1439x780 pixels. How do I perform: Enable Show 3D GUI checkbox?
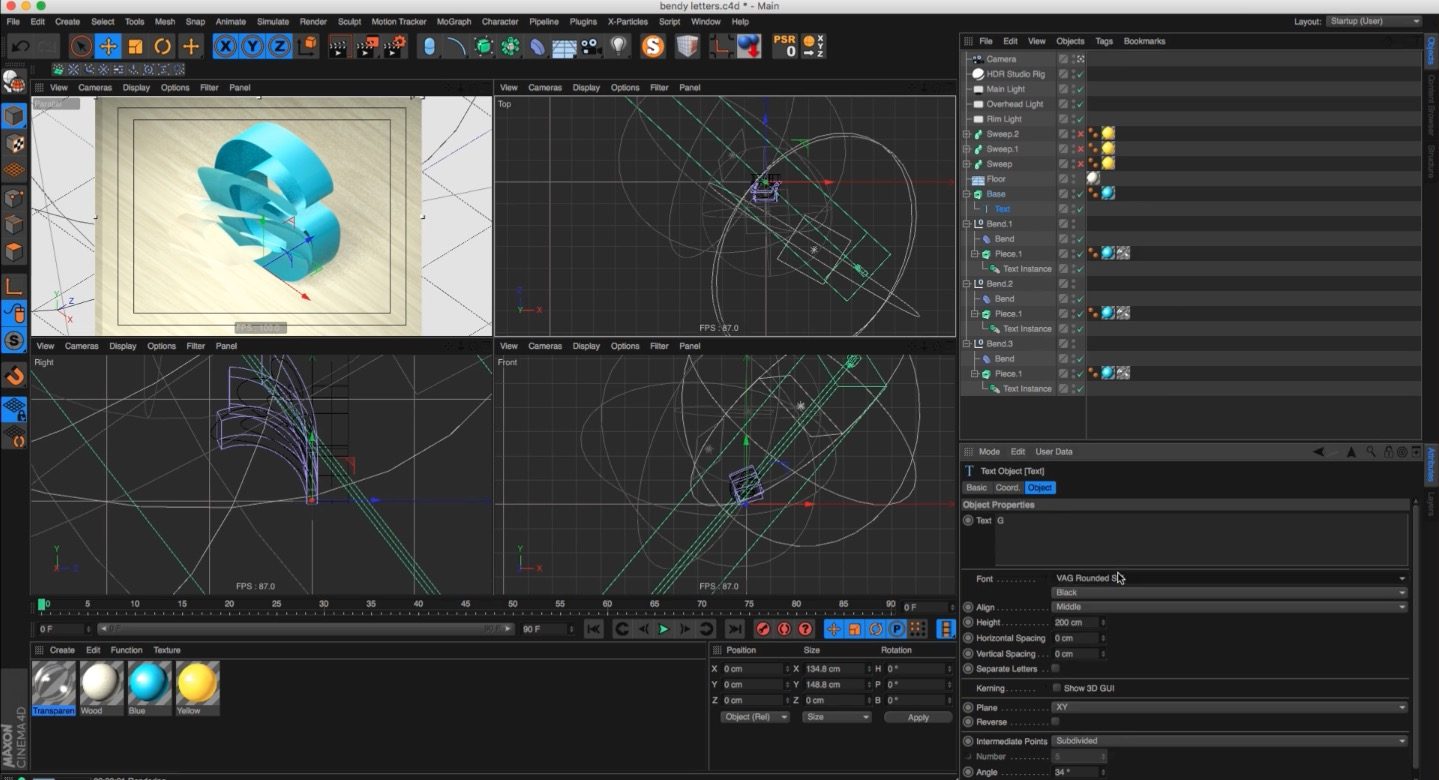(1057, 688)
